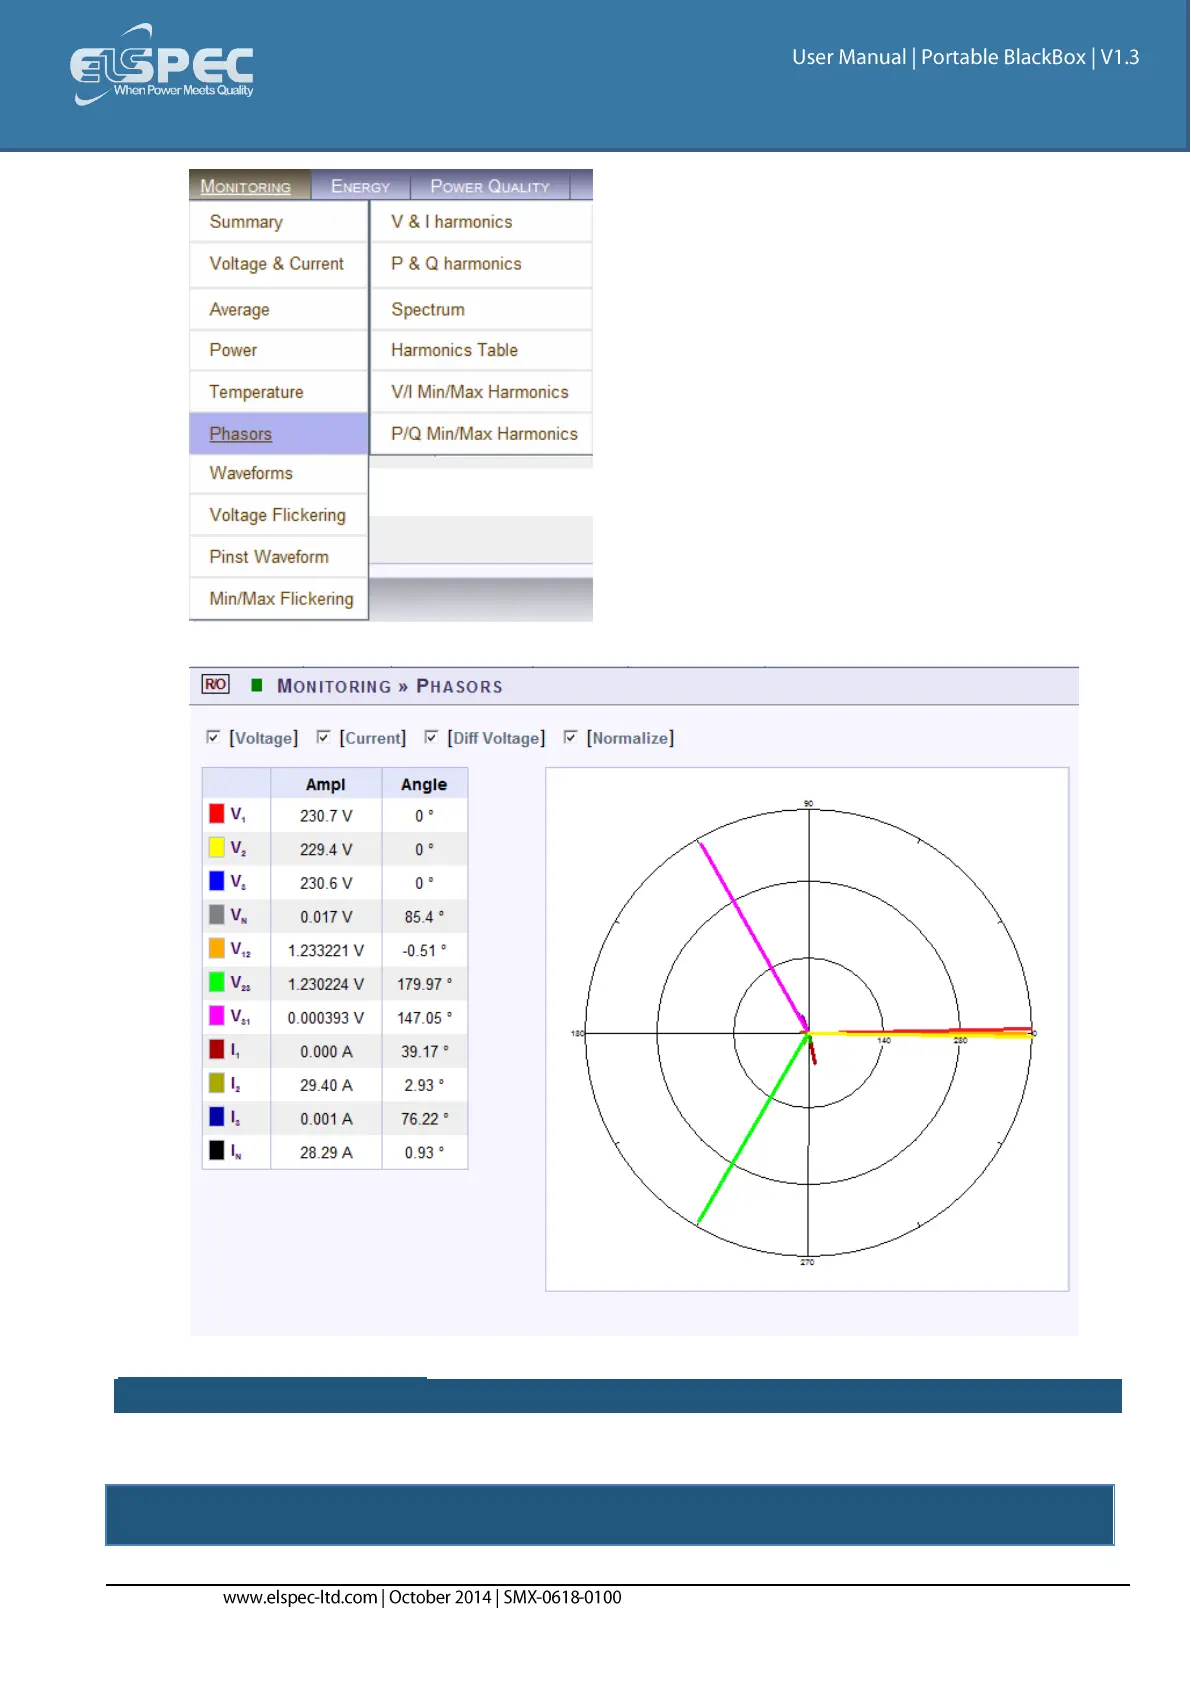The width and height of the screenshot is (1191, 1684).
Task: Uncheck the Diff Voltage checkbox
Action: click(431, 737)
